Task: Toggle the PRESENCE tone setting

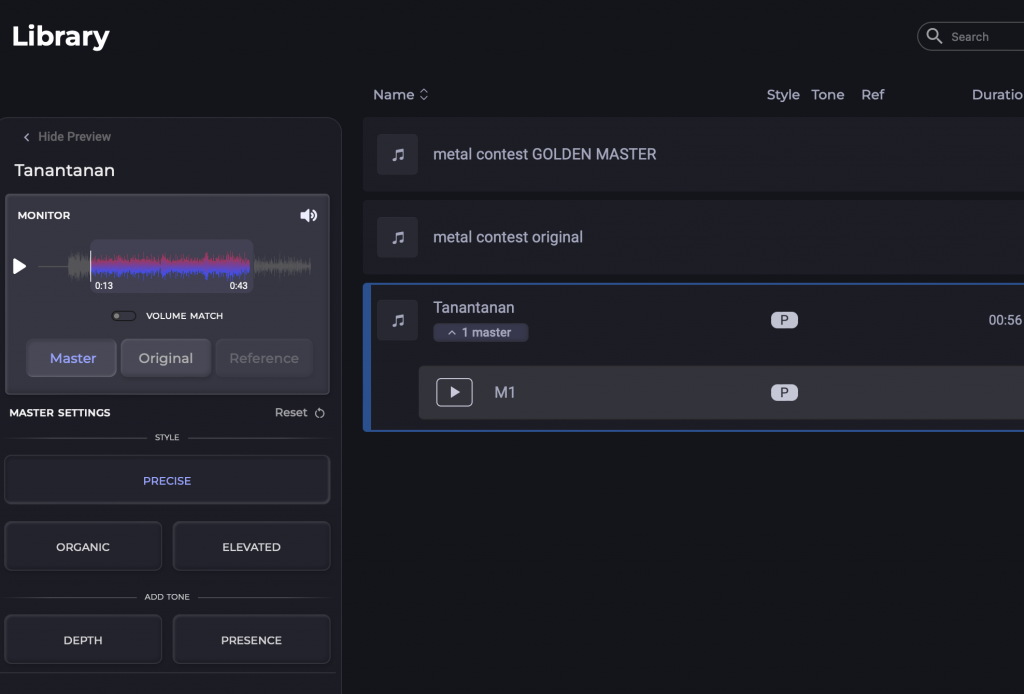Action: pyautogui.click(x=251, y=639)
